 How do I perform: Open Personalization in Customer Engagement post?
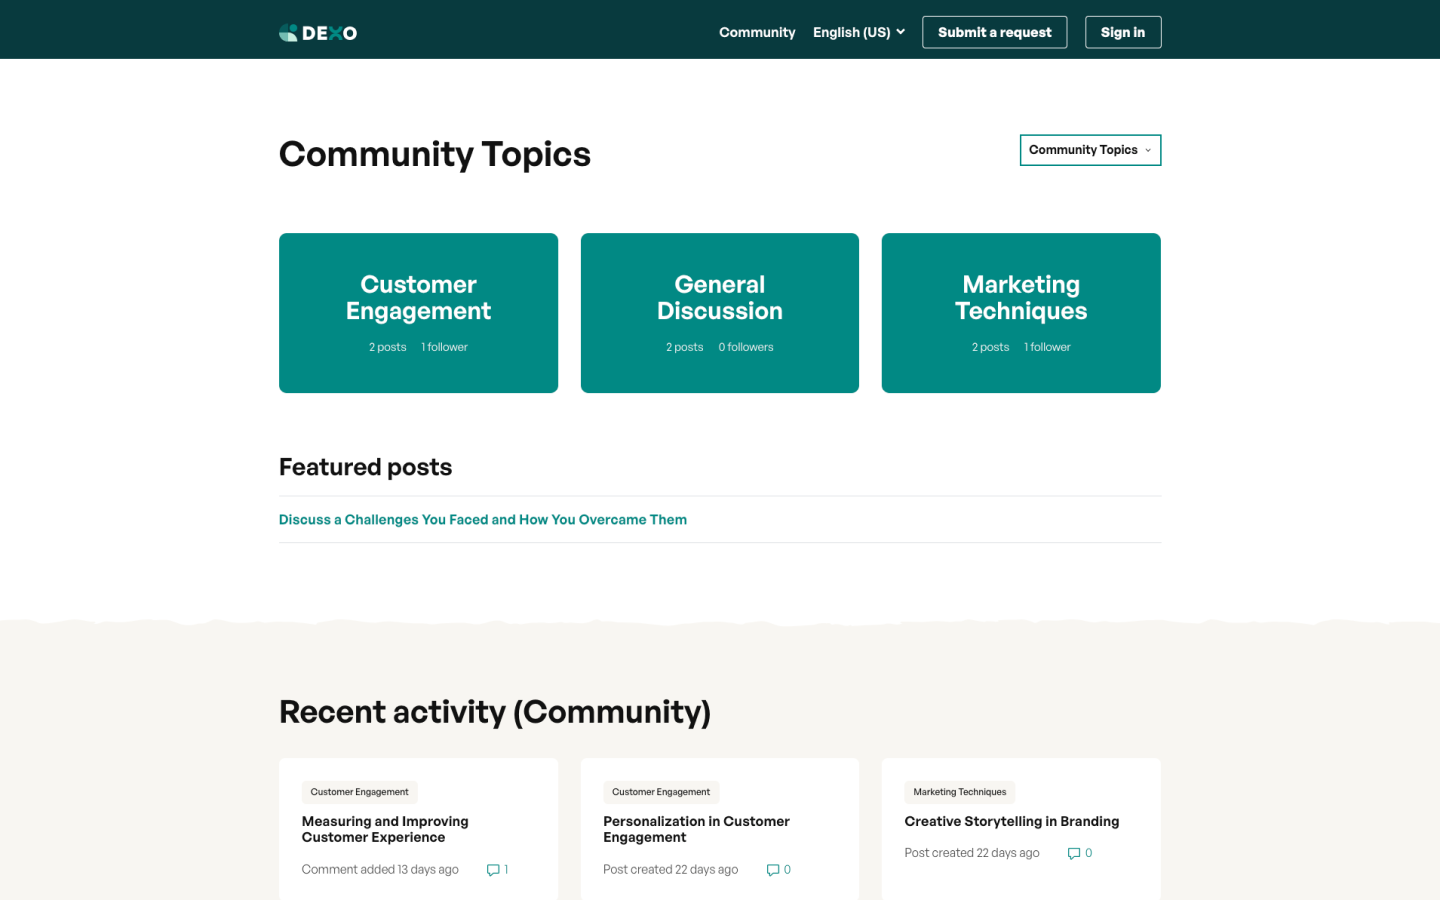point(696,829)
